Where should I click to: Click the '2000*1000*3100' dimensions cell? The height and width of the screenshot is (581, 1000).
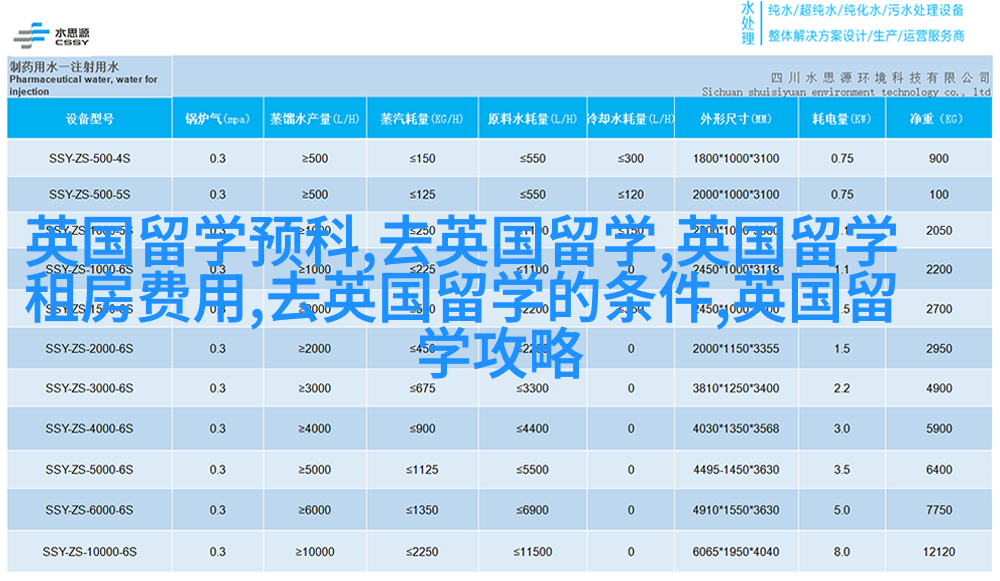coord(736,195)
